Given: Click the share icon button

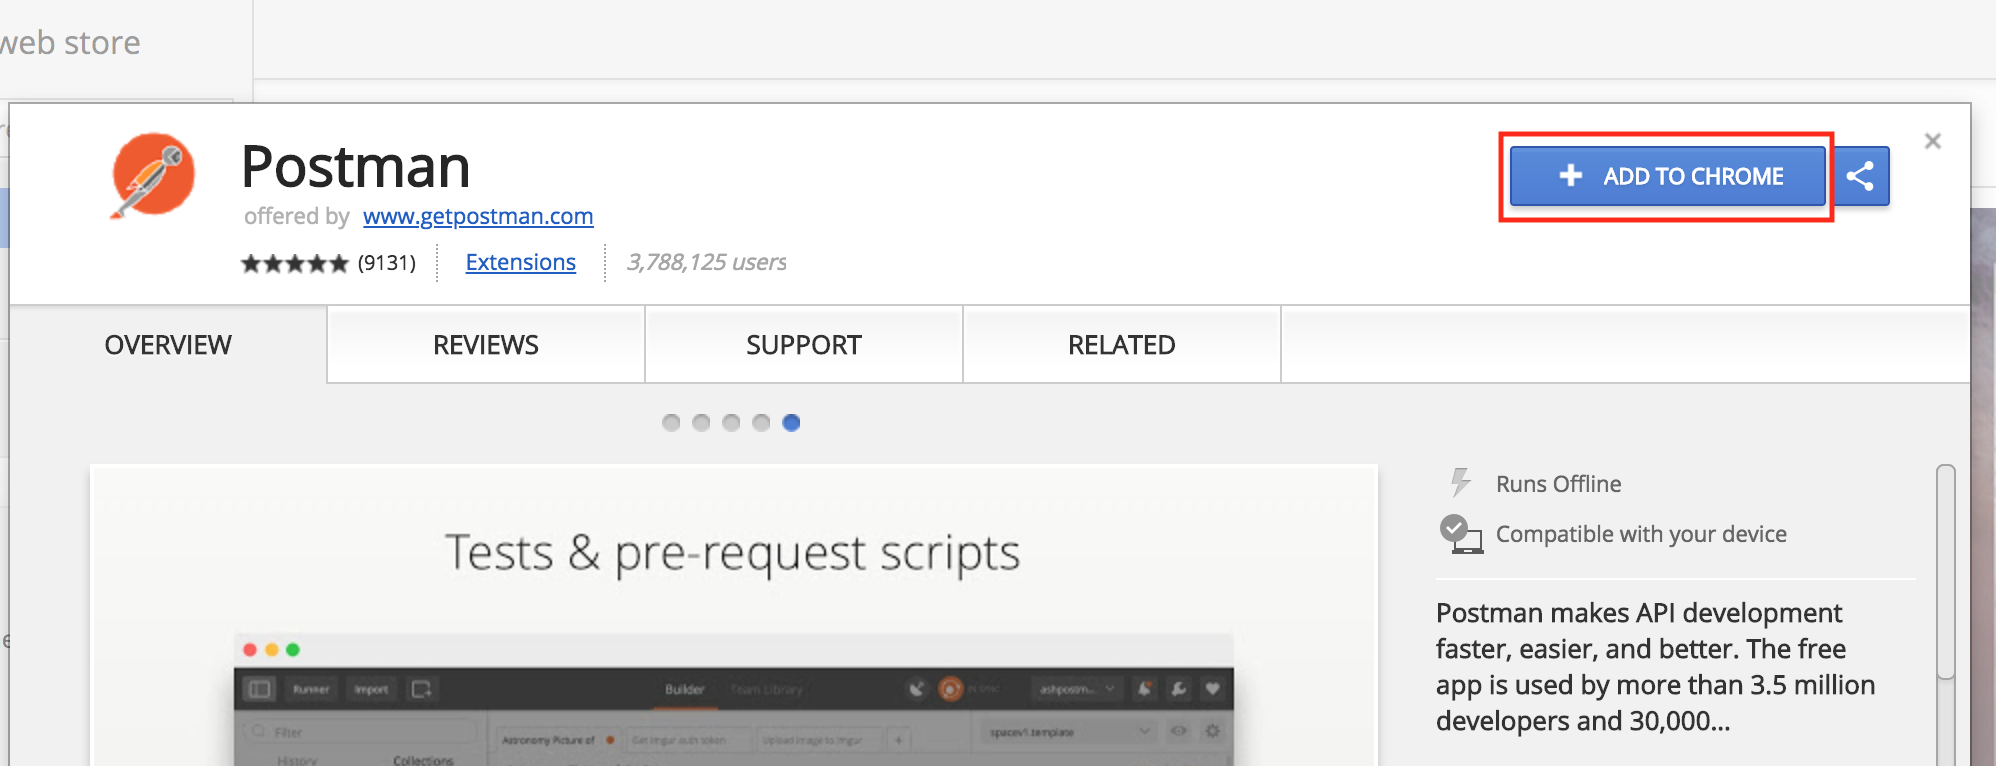Looking at the screenshot, I should click(x=1860, y=176).
